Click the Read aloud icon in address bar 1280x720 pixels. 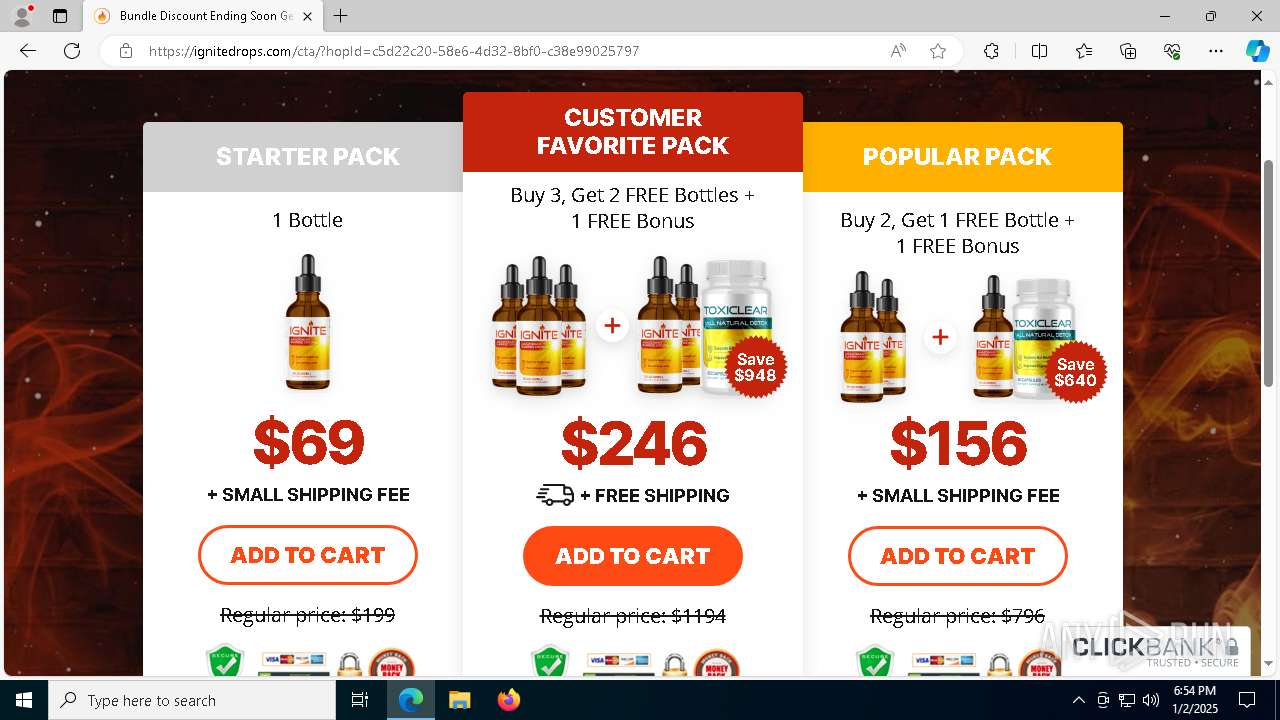[898, 51]
